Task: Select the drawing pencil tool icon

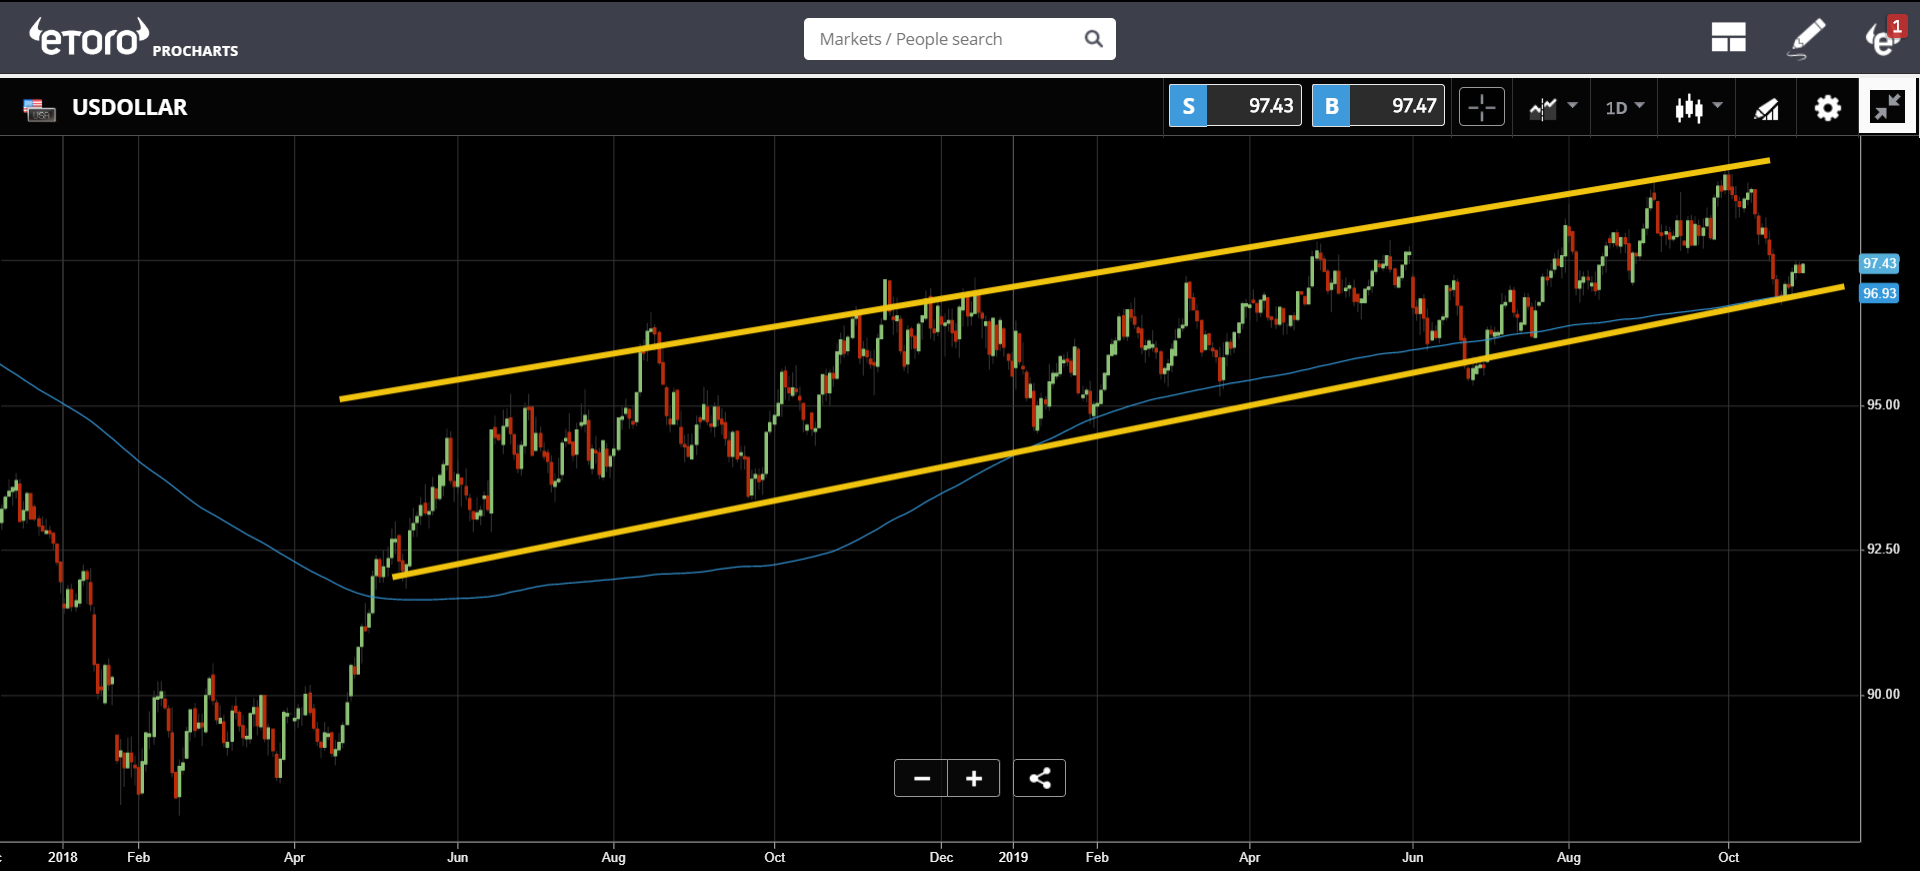Action: 1807,38
